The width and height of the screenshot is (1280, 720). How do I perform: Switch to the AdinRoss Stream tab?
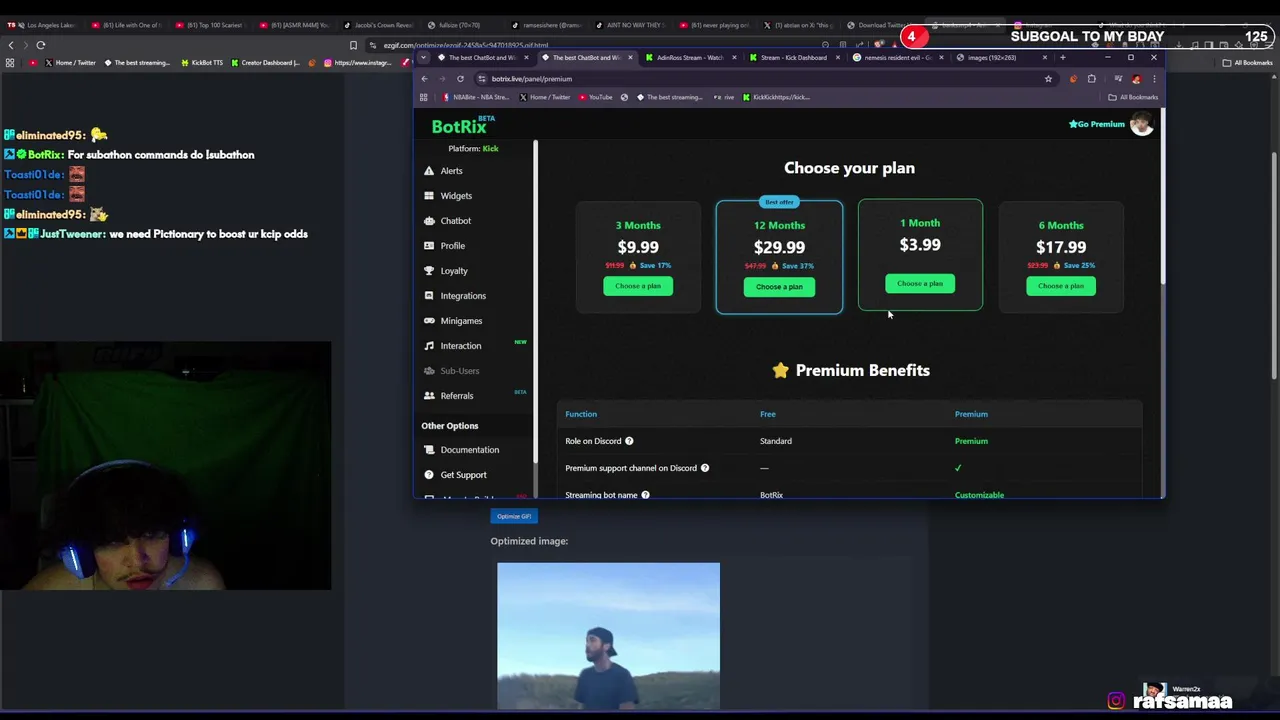(x=690, y=58)
